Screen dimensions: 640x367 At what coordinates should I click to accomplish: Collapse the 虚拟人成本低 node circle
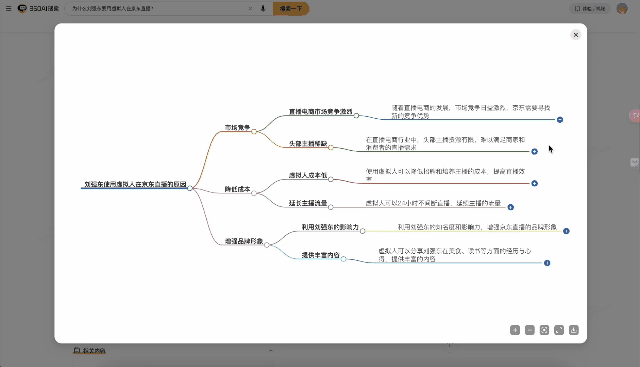331,179
